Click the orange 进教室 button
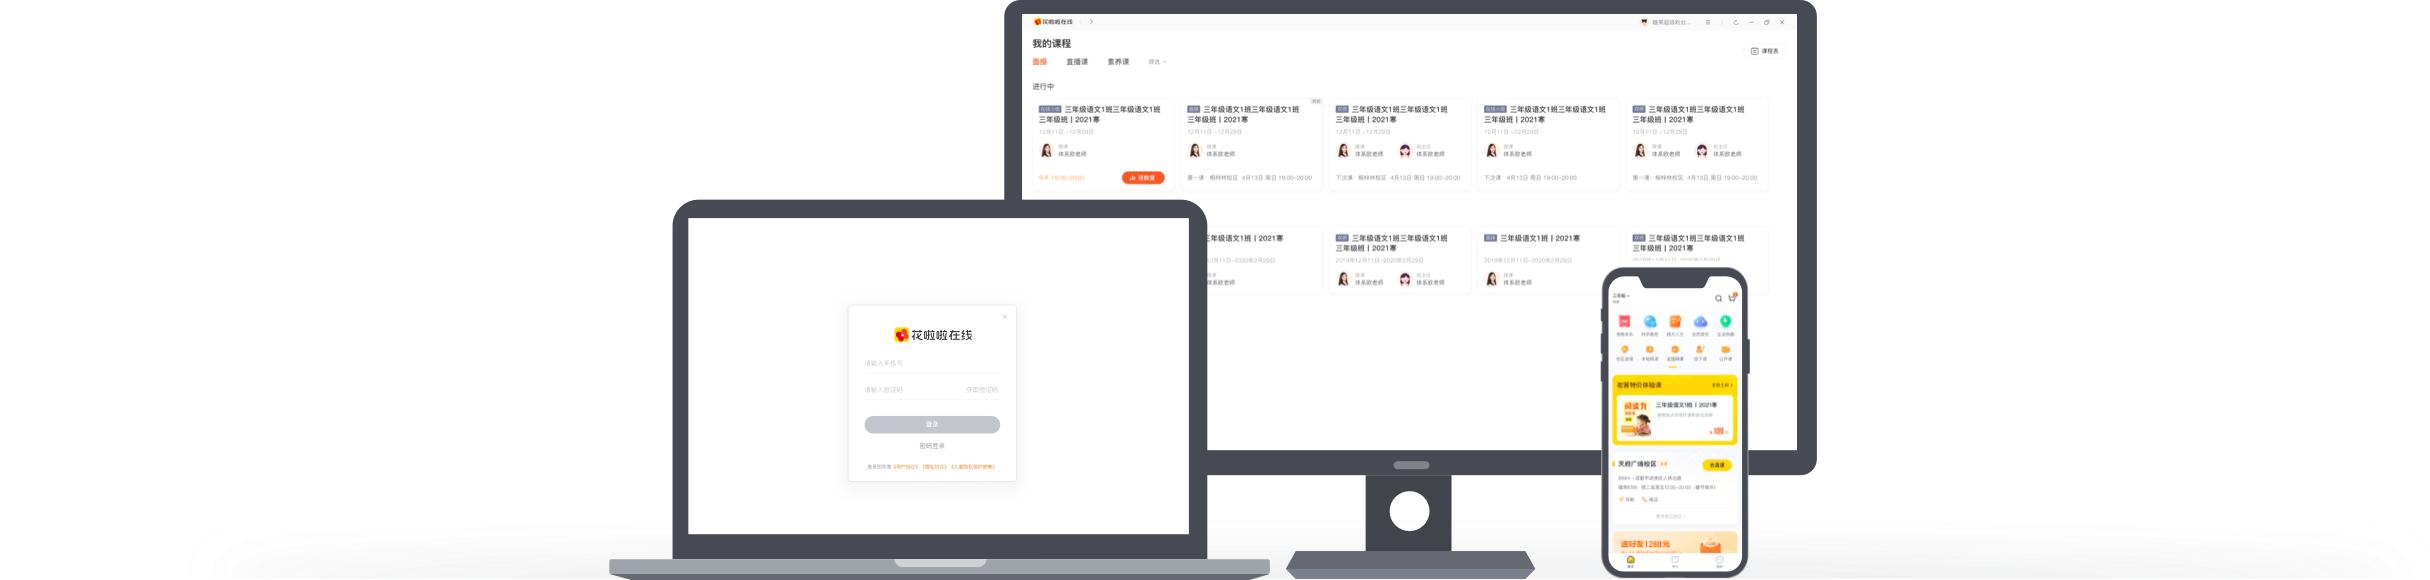 point(1142,178)
